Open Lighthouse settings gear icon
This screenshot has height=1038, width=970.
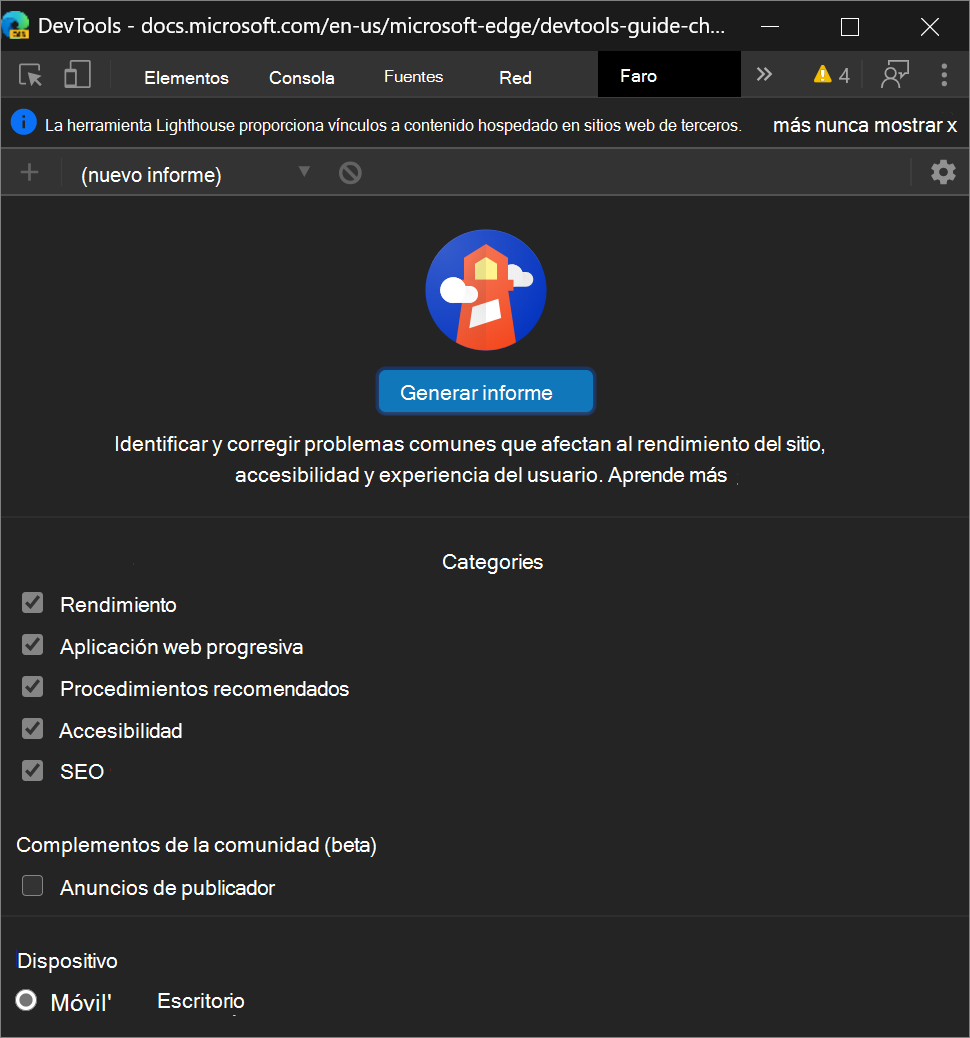point(943,172)
